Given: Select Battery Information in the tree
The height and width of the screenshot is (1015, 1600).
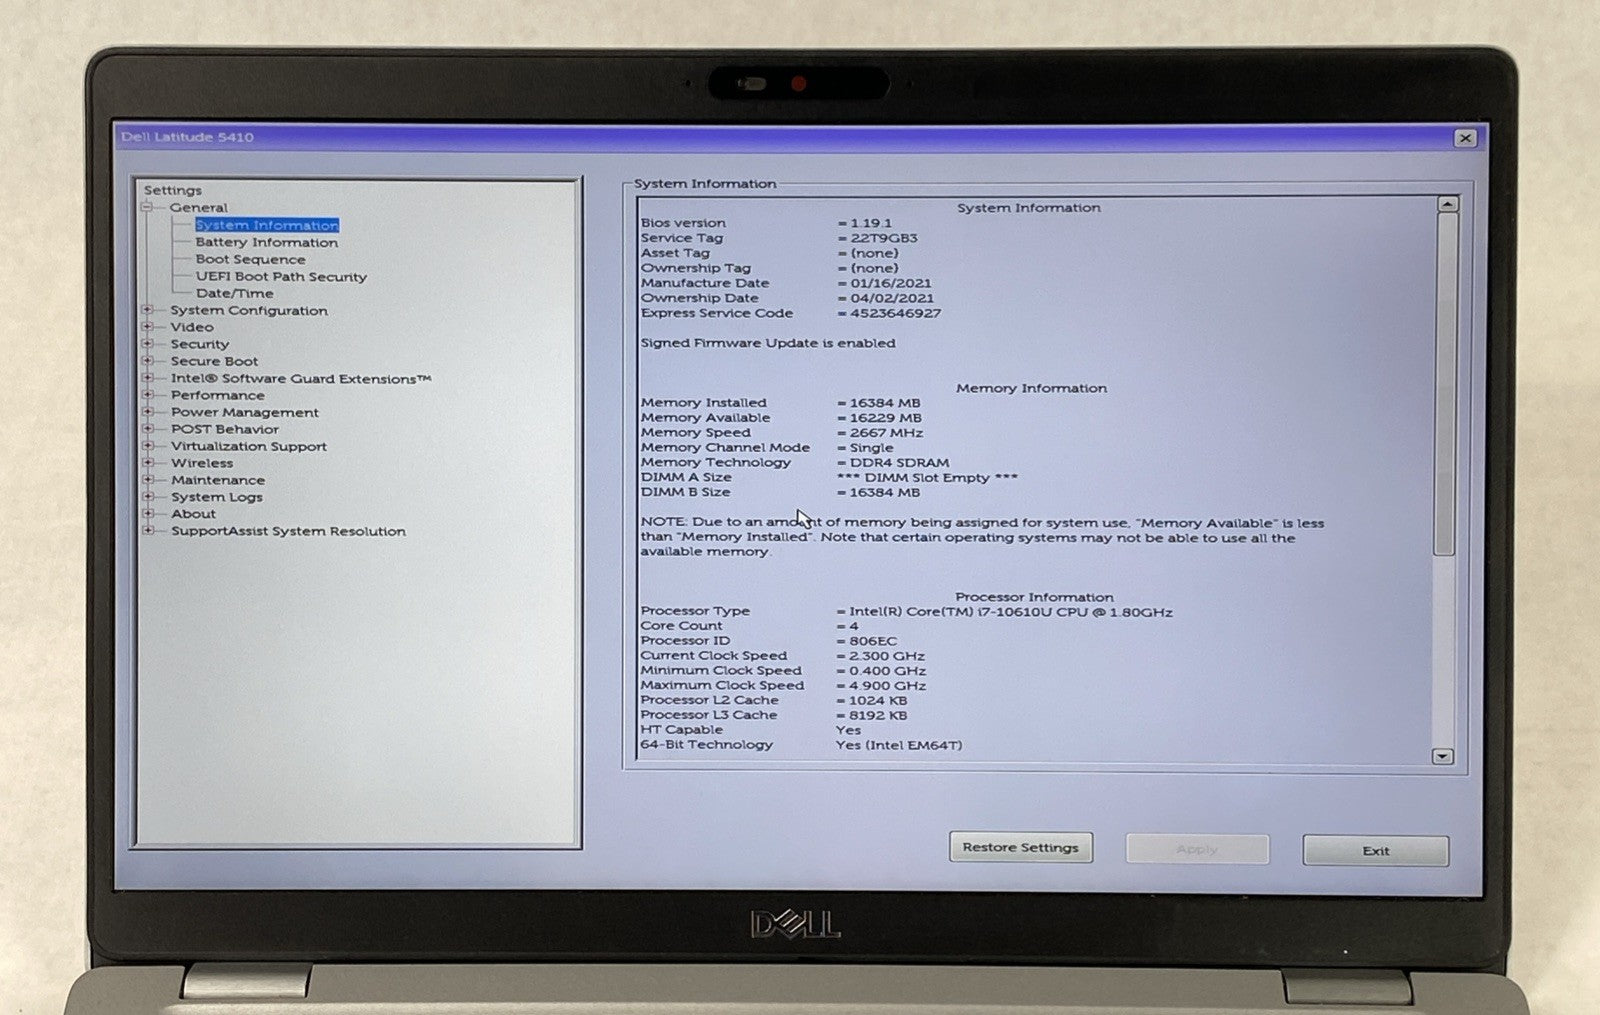Looking at the screenshot, I should (266, 242).
